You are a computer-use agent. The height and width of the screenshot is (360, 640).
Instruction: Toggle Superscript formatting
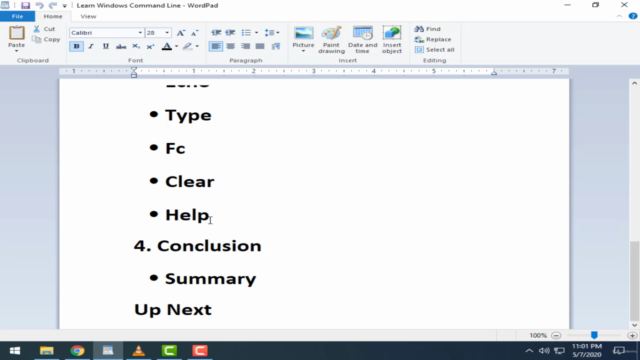151,46
